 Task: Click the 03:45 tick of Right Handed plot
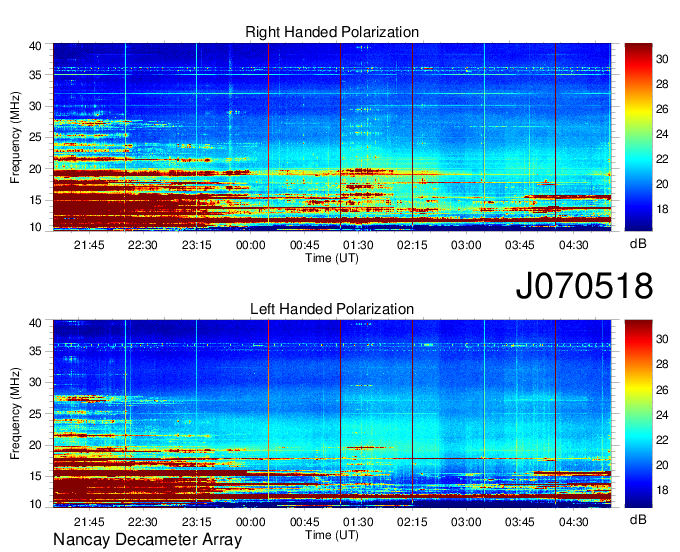520,245
